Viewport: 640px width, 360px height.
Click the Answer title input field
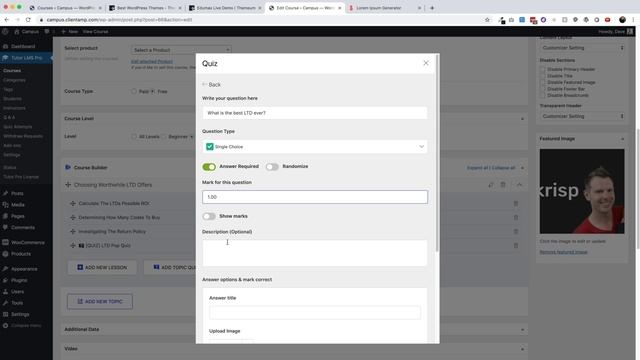[315, 312]
